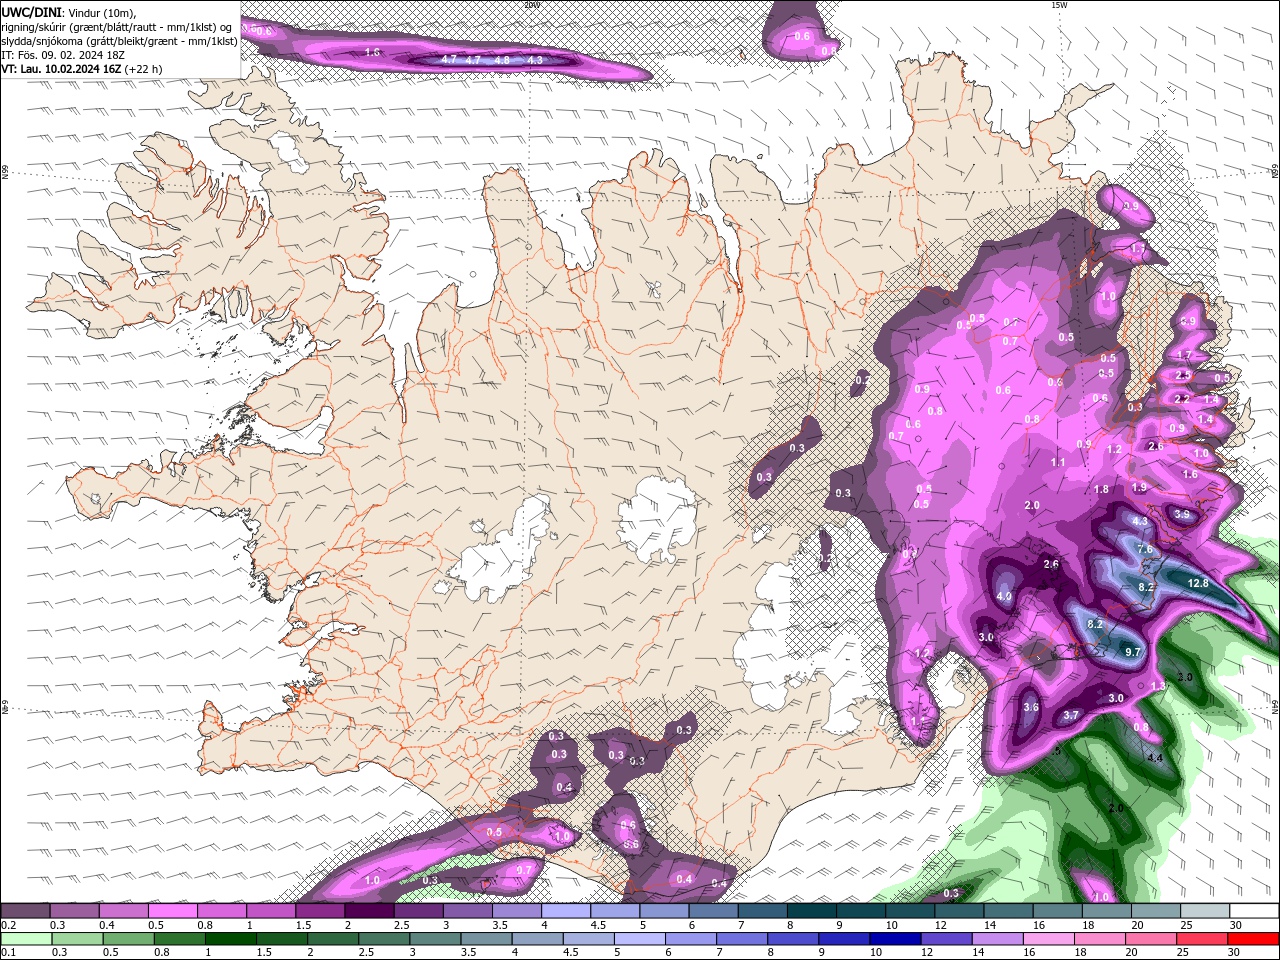This screenshot has width=1280, height=960.
Task: Select the 1.8 precipitation value on the map
Action: tap(1102, 489)
